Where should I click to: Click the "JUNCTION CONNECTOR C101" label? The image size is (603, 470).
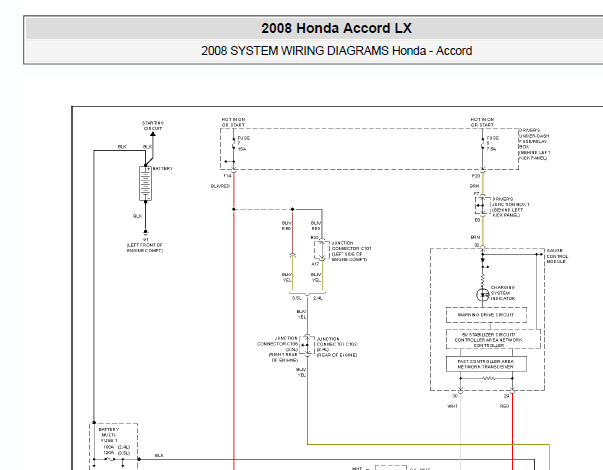click(351, 251)
